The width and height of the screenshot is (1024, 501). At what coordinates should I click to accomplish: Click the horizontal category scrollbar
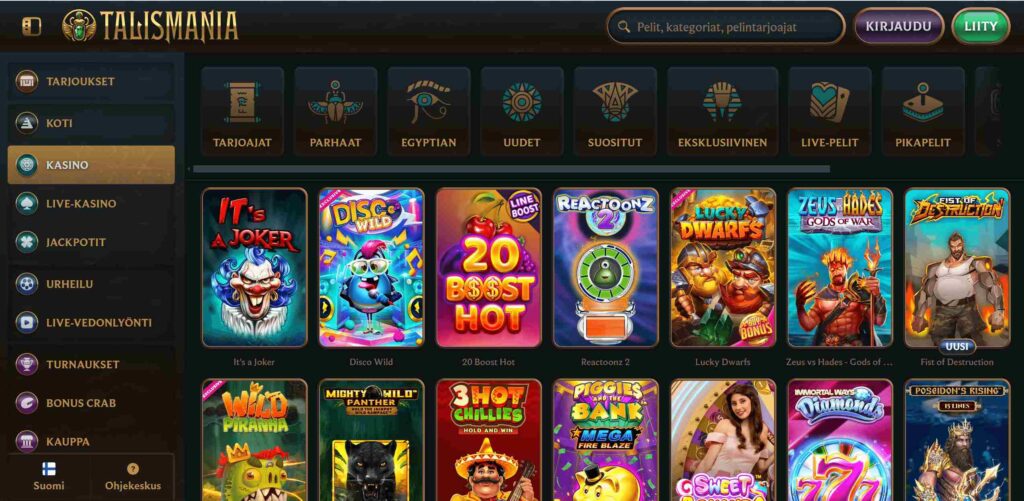(511, 169)
